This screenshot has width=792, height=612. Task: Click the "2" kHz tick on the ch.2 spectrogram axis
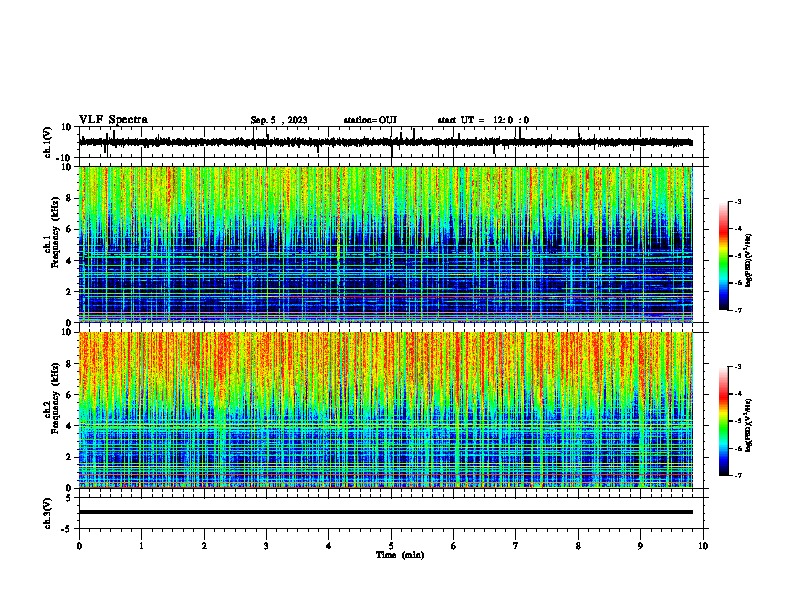70,457
